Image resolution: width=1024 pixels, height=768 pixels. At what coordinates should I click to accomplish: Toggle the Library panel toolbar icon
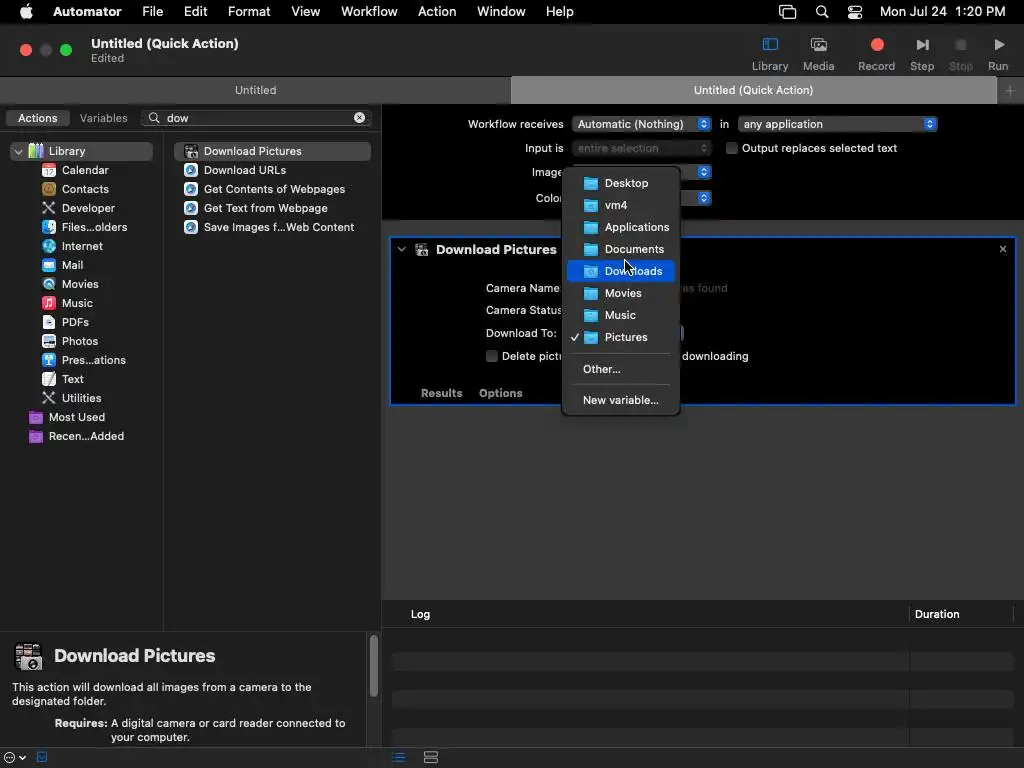pyautogui.click(x=770, y=44)
